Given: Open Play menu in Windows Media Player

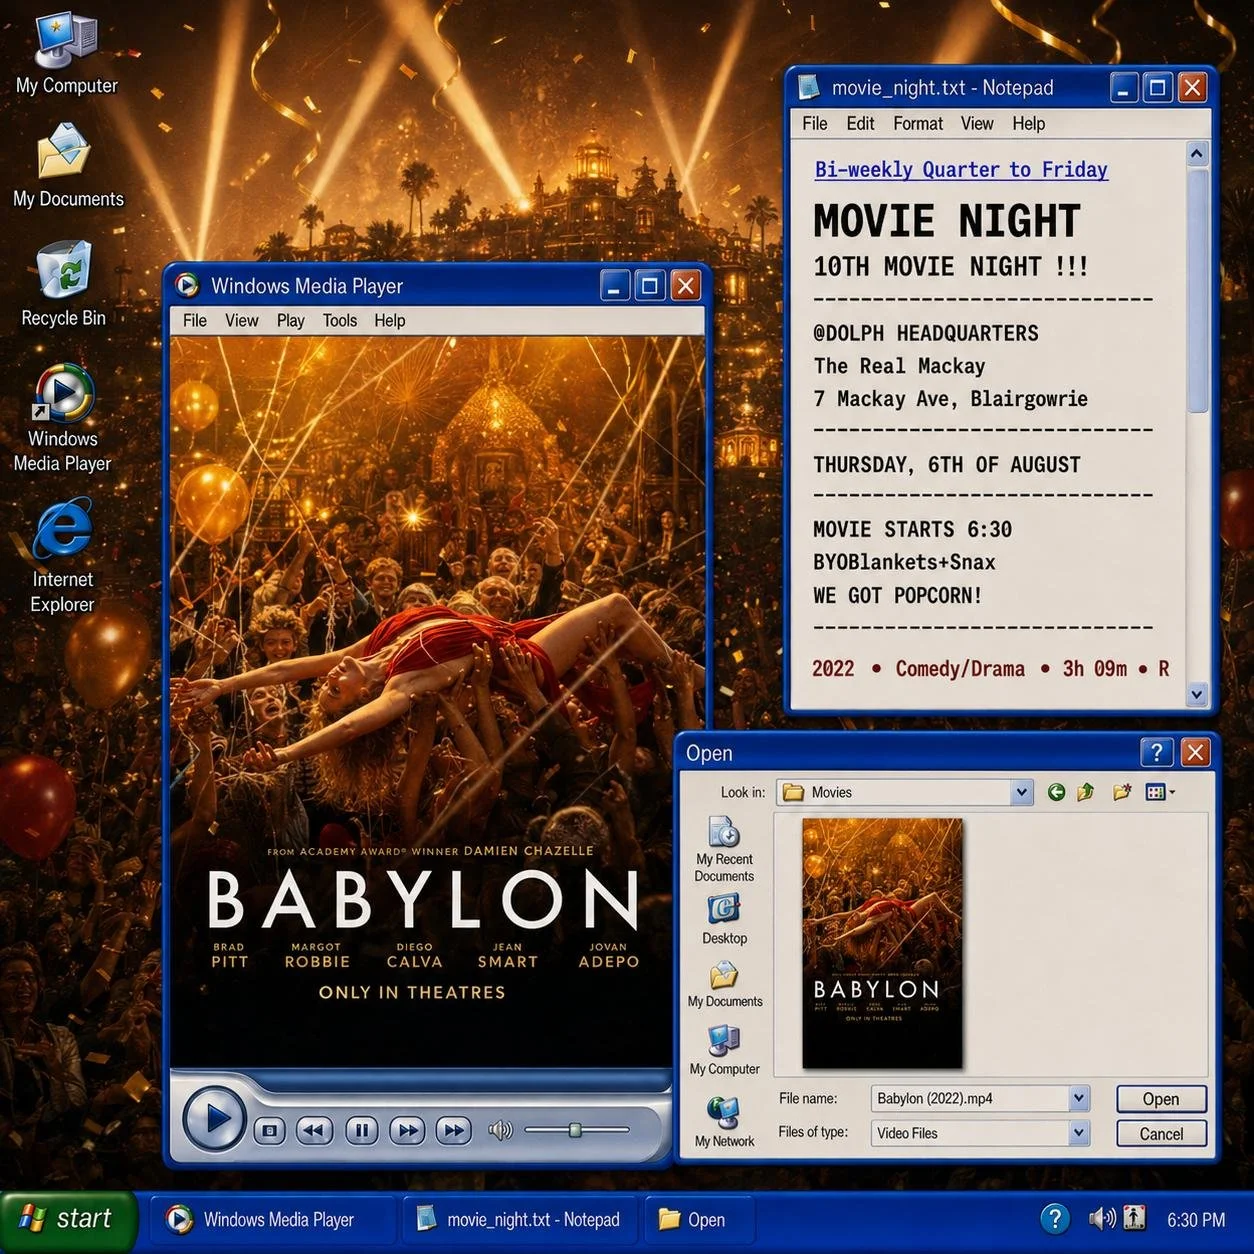Looking at the screenshot, I should (x=290, y=321).
